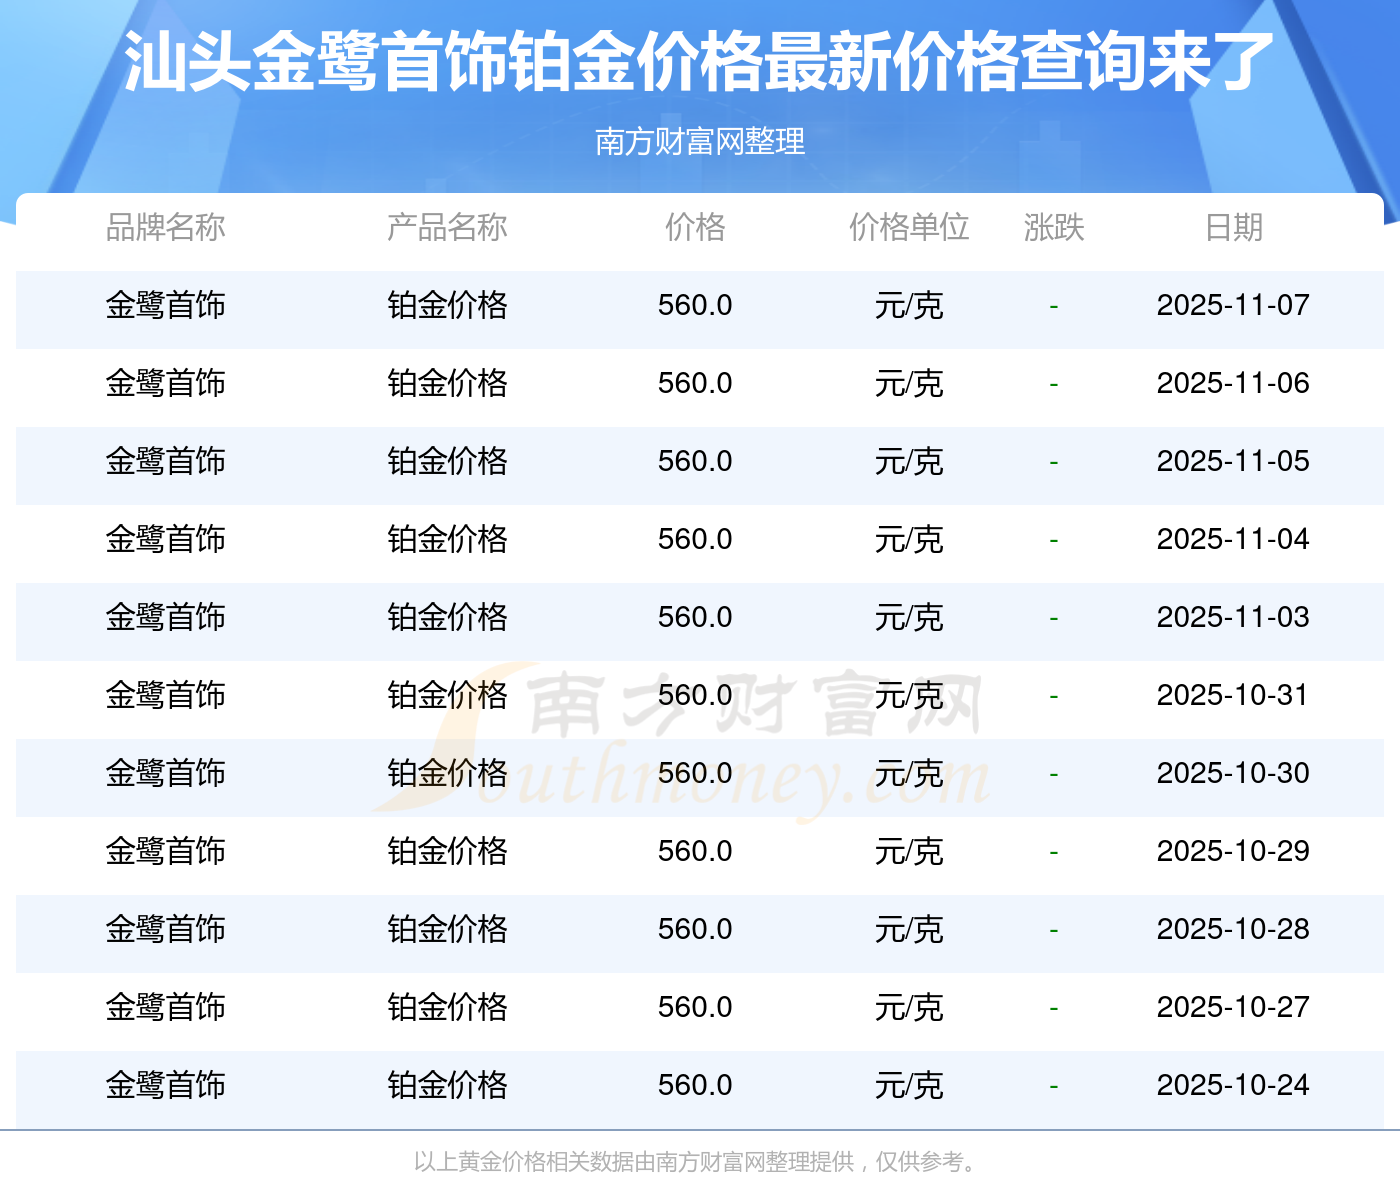Click 金鹭首饰 in the 2025-10-27 row
This screenshot has width=1400, height=1177.
click(x=166, y=1007)
